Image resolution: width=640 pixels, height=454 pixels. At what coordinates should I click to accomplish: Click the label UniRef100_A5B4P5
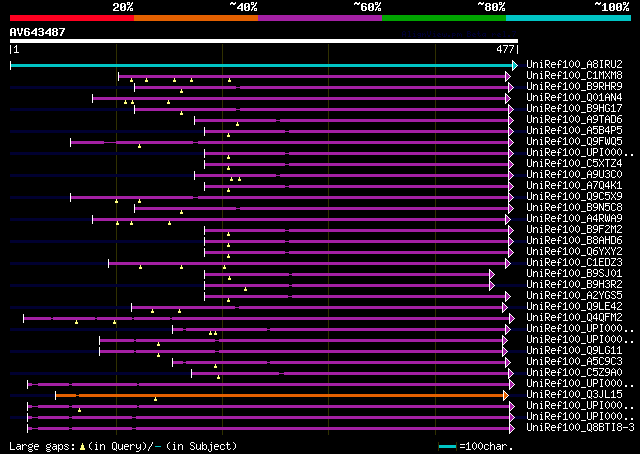(x=574, y=131)
